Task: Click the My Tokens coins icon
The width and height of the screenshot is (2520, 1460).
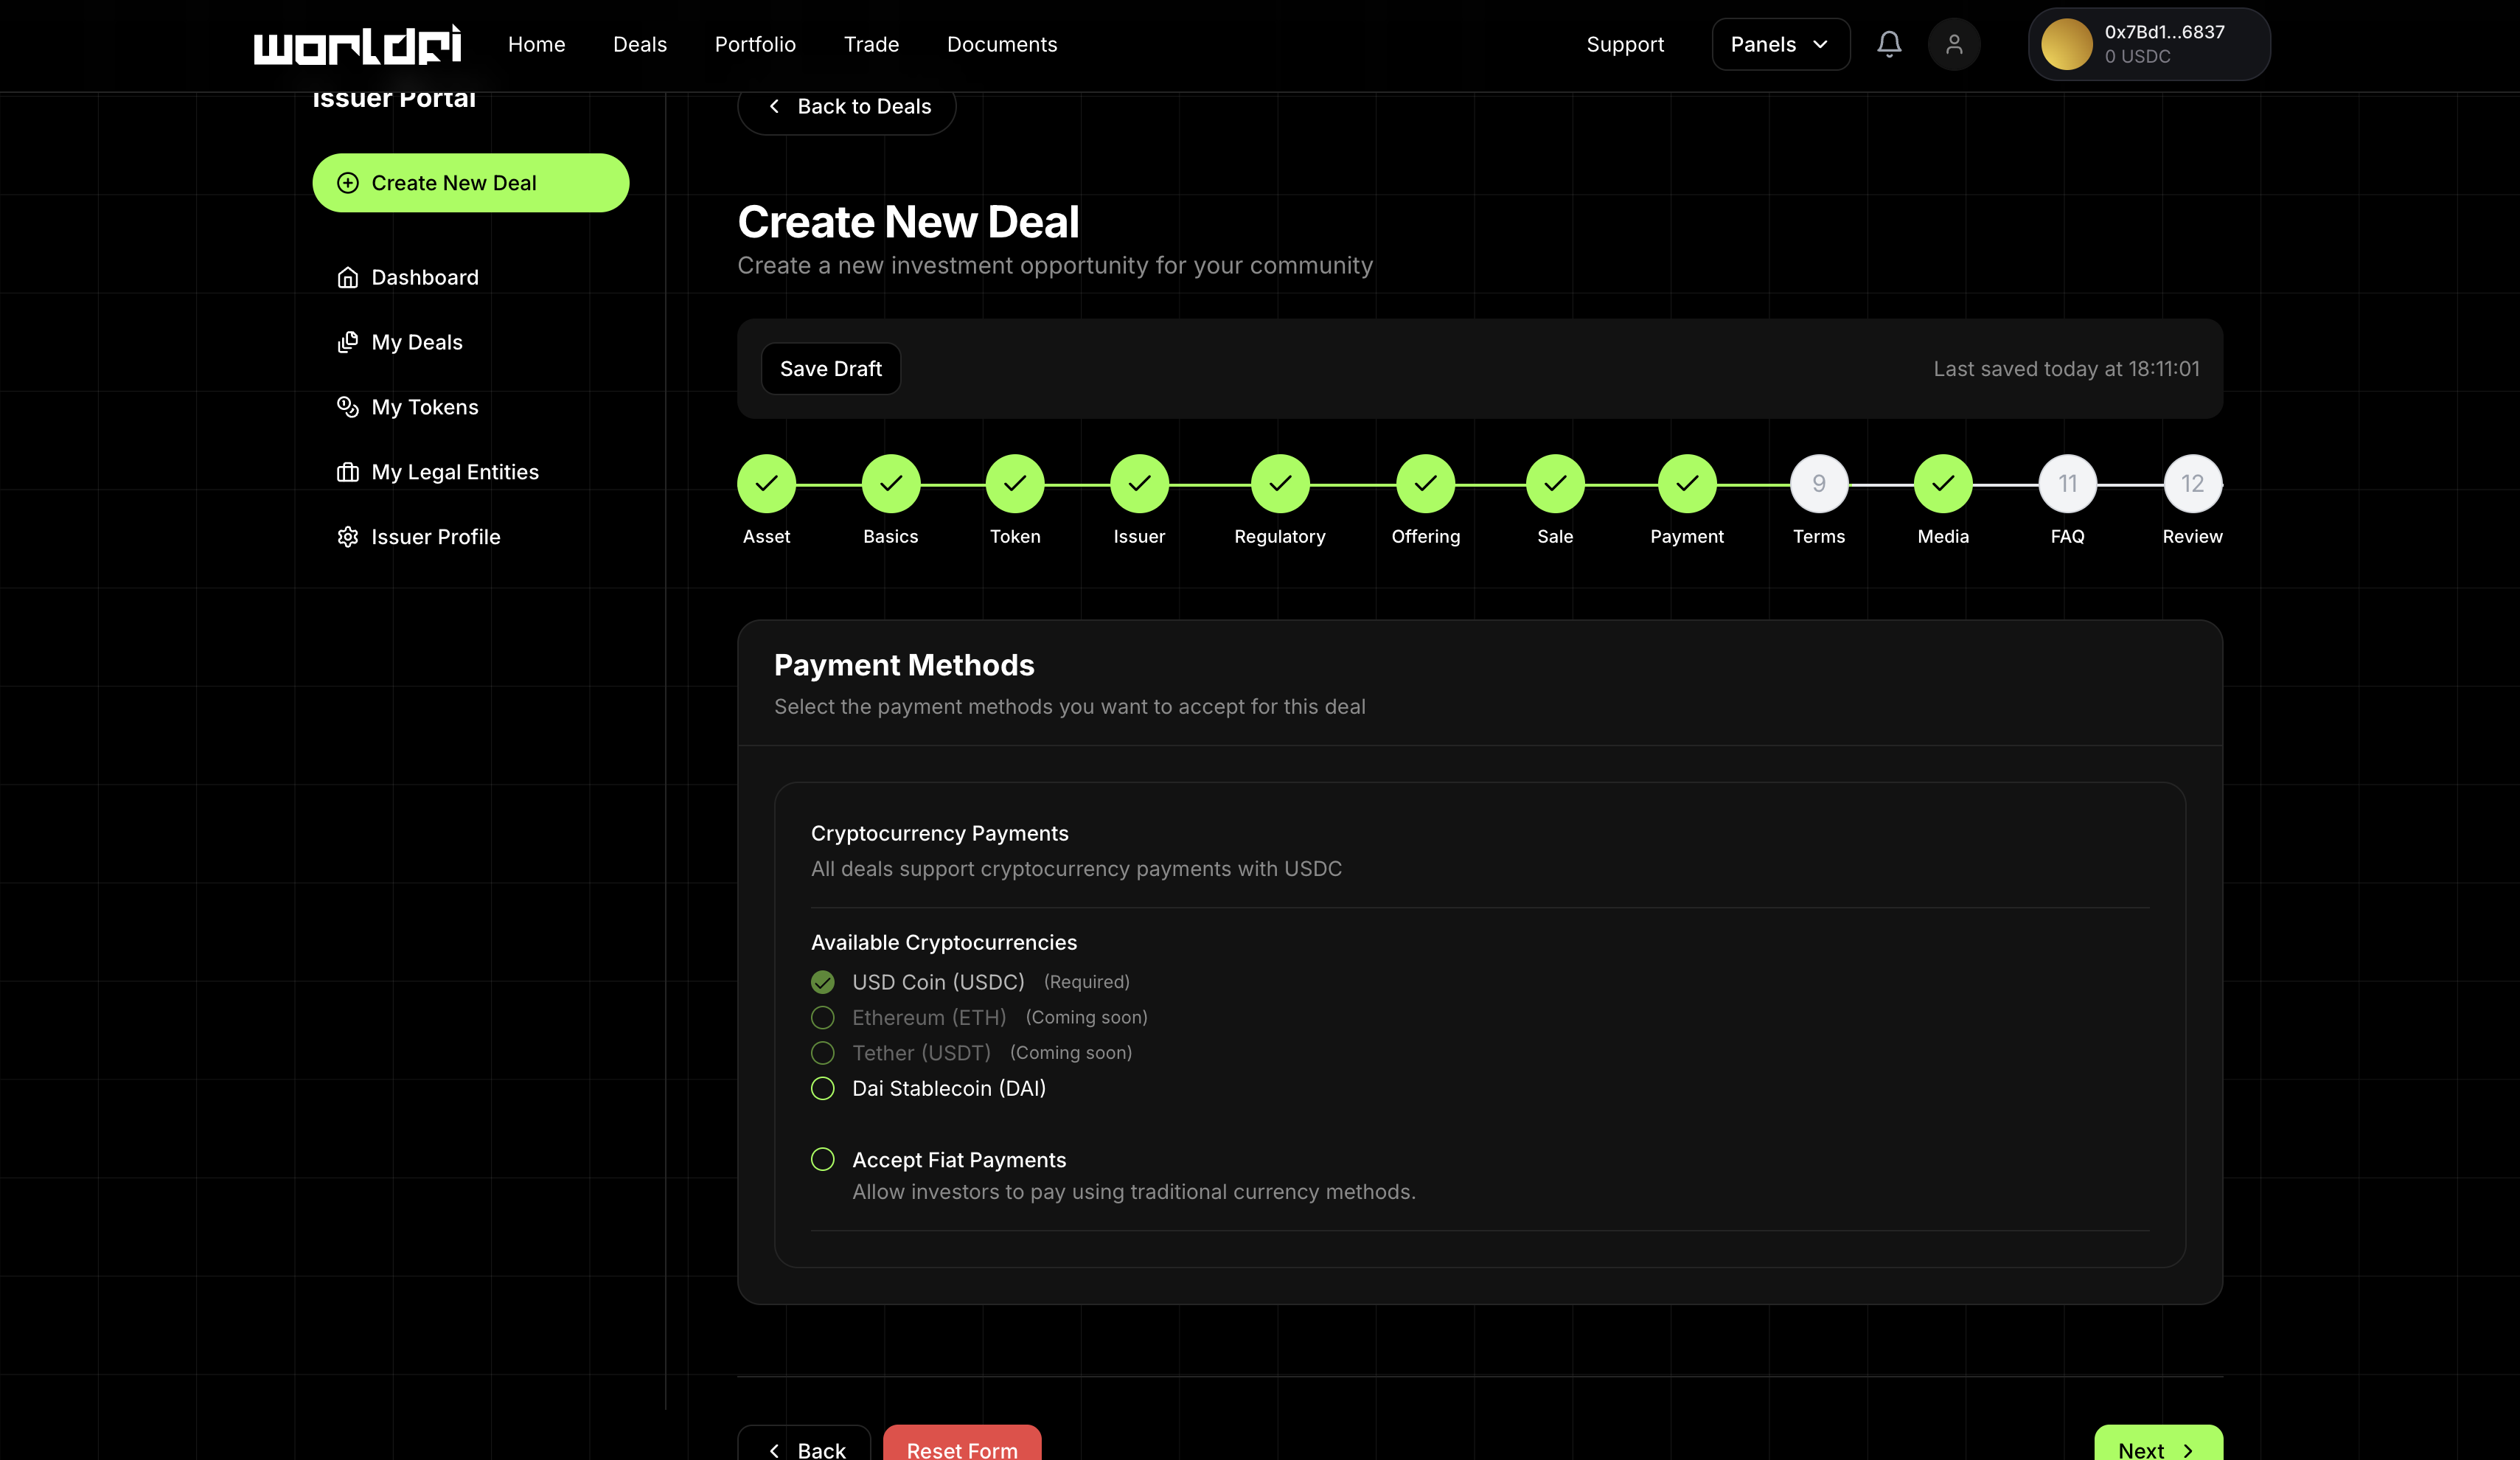Action: 347,407
